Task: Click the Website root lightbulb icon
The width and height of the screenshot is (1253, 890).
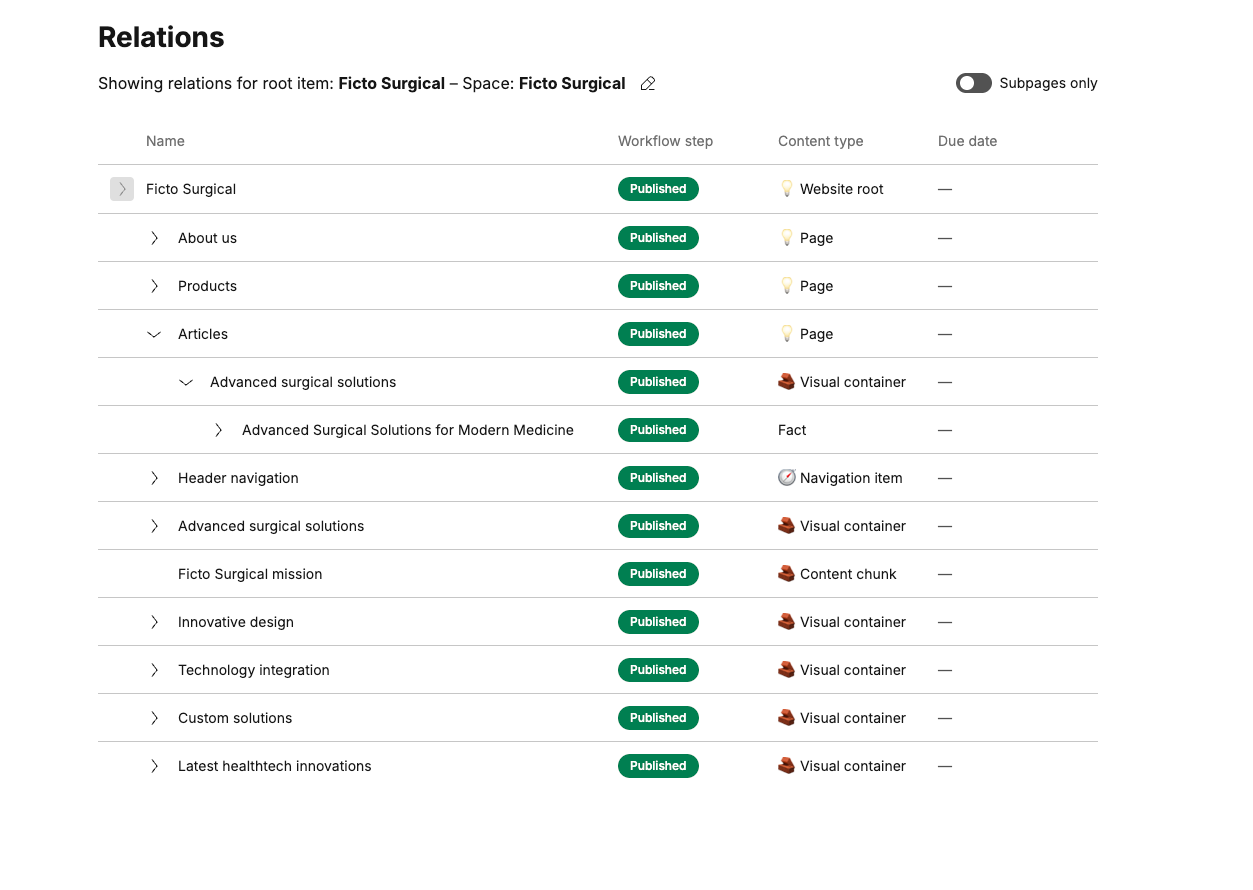Action: (787, 189)
